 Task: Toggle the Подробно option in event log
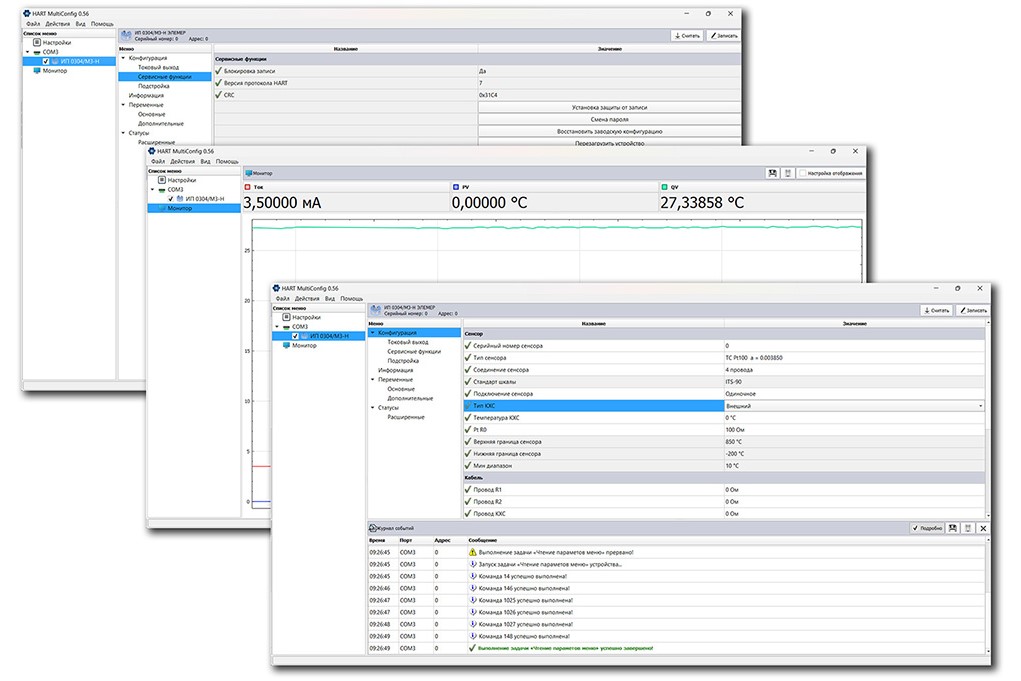(x=927, y=527)
